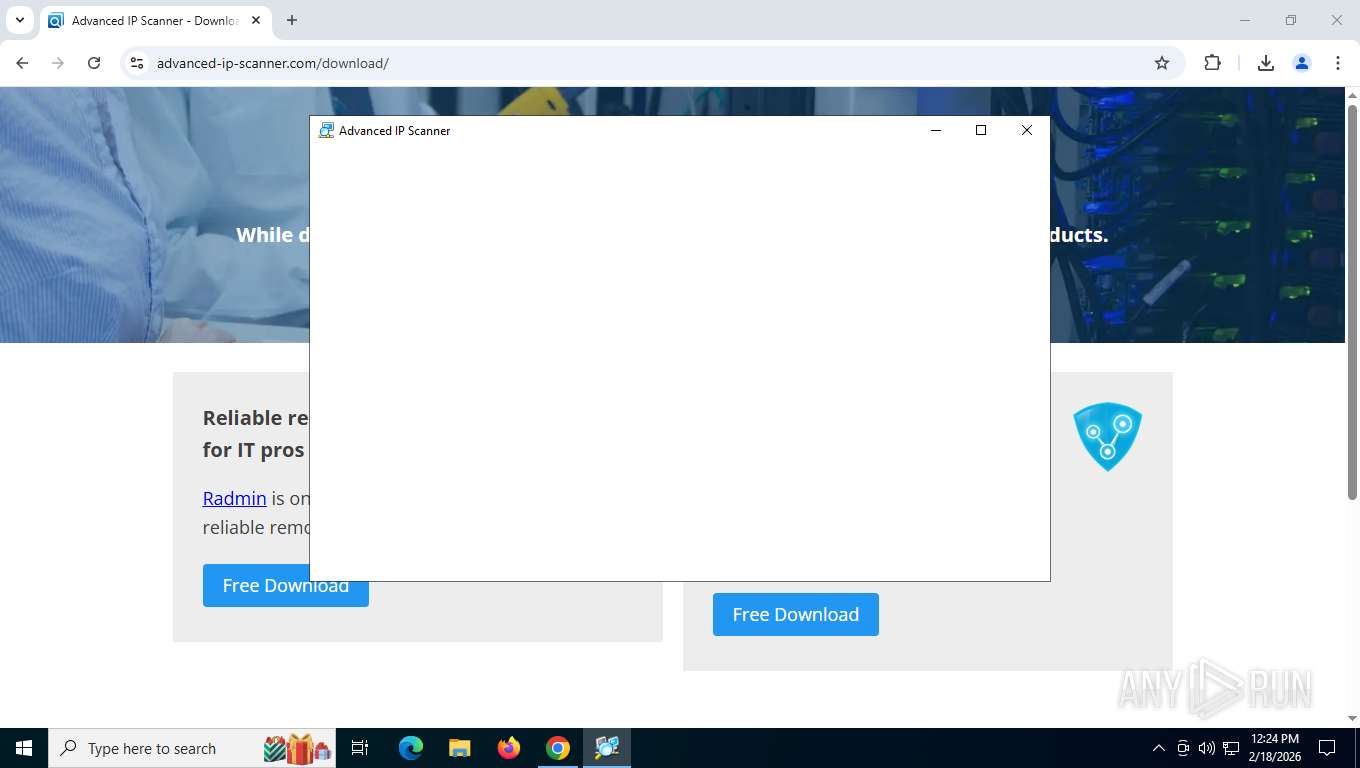The width and height of the screenshot is (1360, 768).
Task: Close the Advanced IP Scanner dialog window
Action: (x=1026, y=130)
